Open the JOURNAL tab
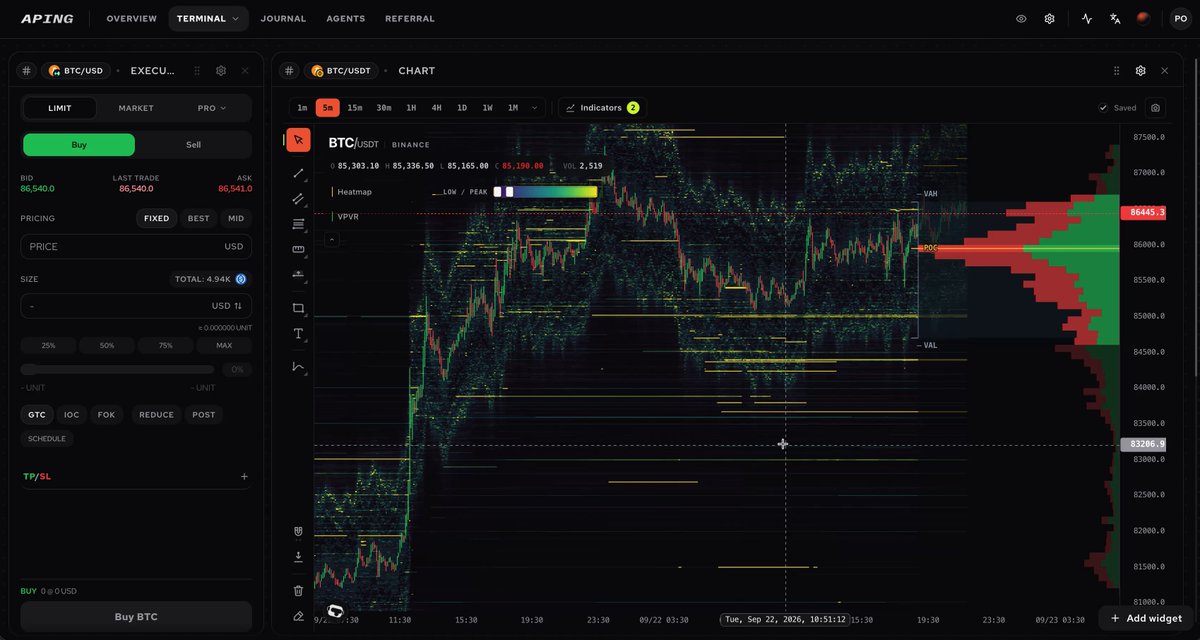This screenshot has width=1200, height=640. tap(283, 19)
